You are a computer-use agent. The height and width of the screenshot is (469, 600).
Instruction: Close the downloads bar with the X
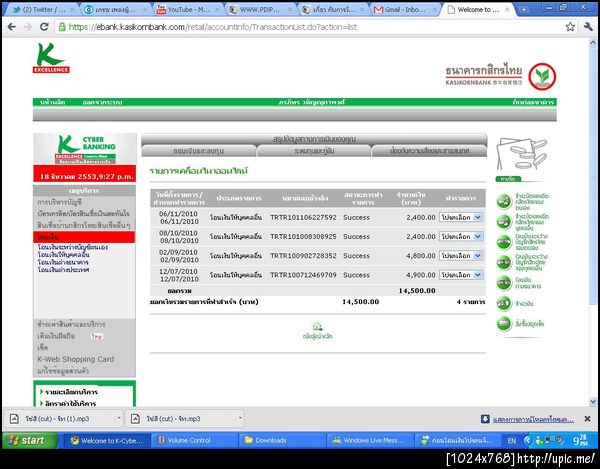tap(587, 419)
